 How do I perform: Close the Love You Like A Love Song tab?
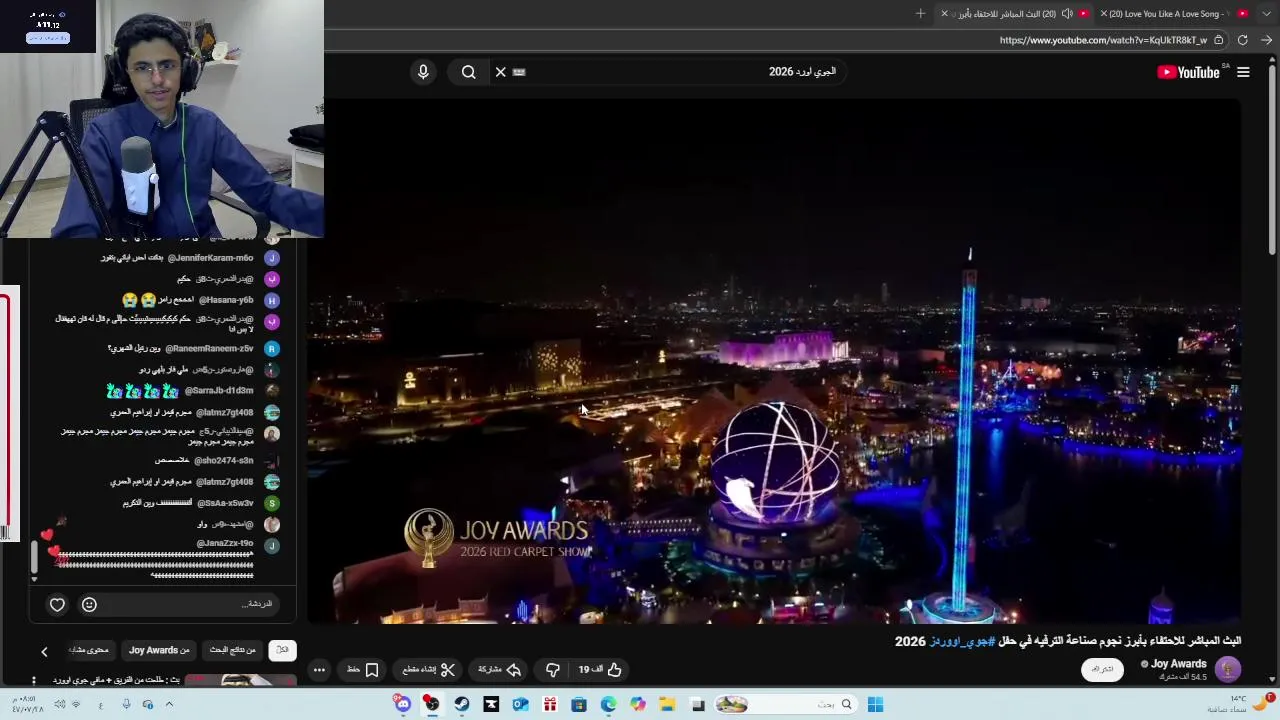[1104, 14]
